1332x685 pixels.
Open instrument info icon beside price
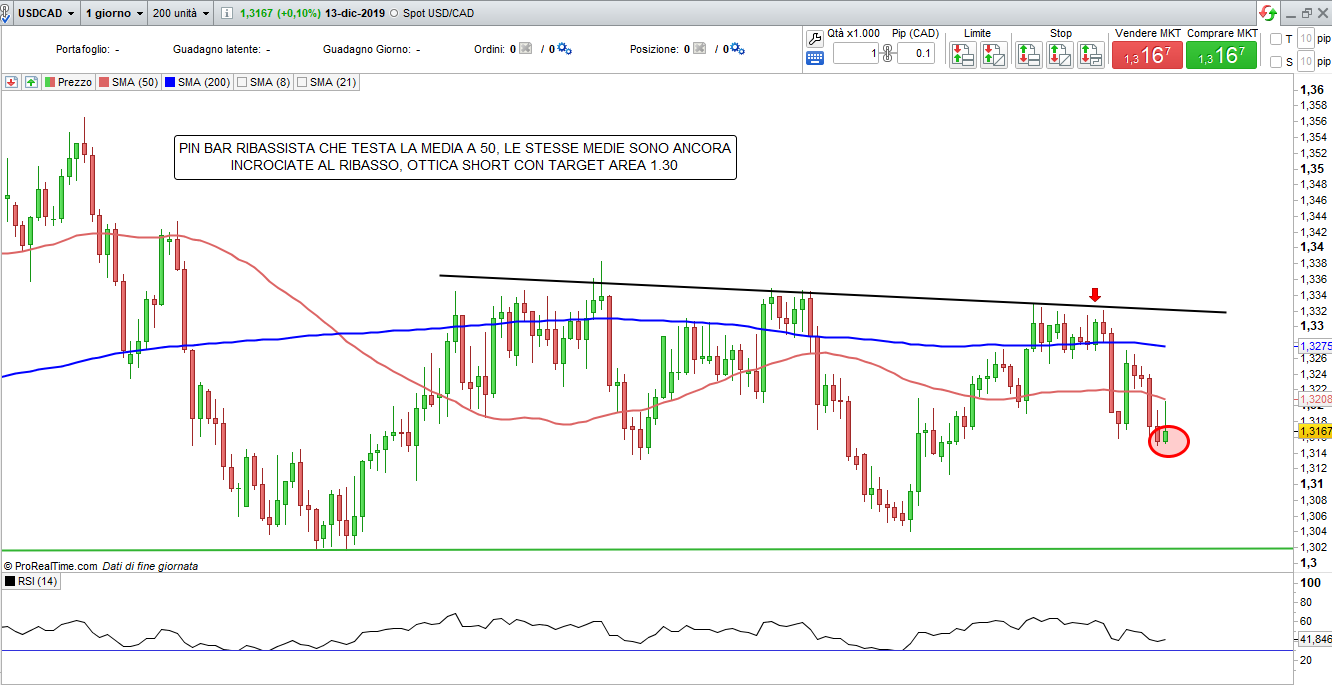226,14
